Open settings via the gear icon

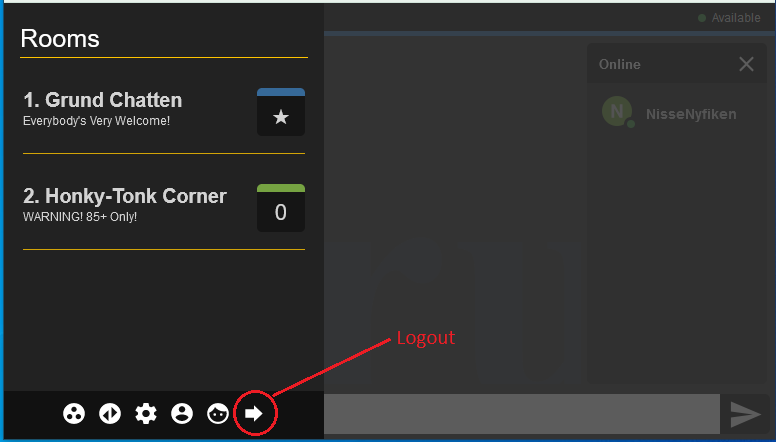pyautogui.click(x=146, y=413)
